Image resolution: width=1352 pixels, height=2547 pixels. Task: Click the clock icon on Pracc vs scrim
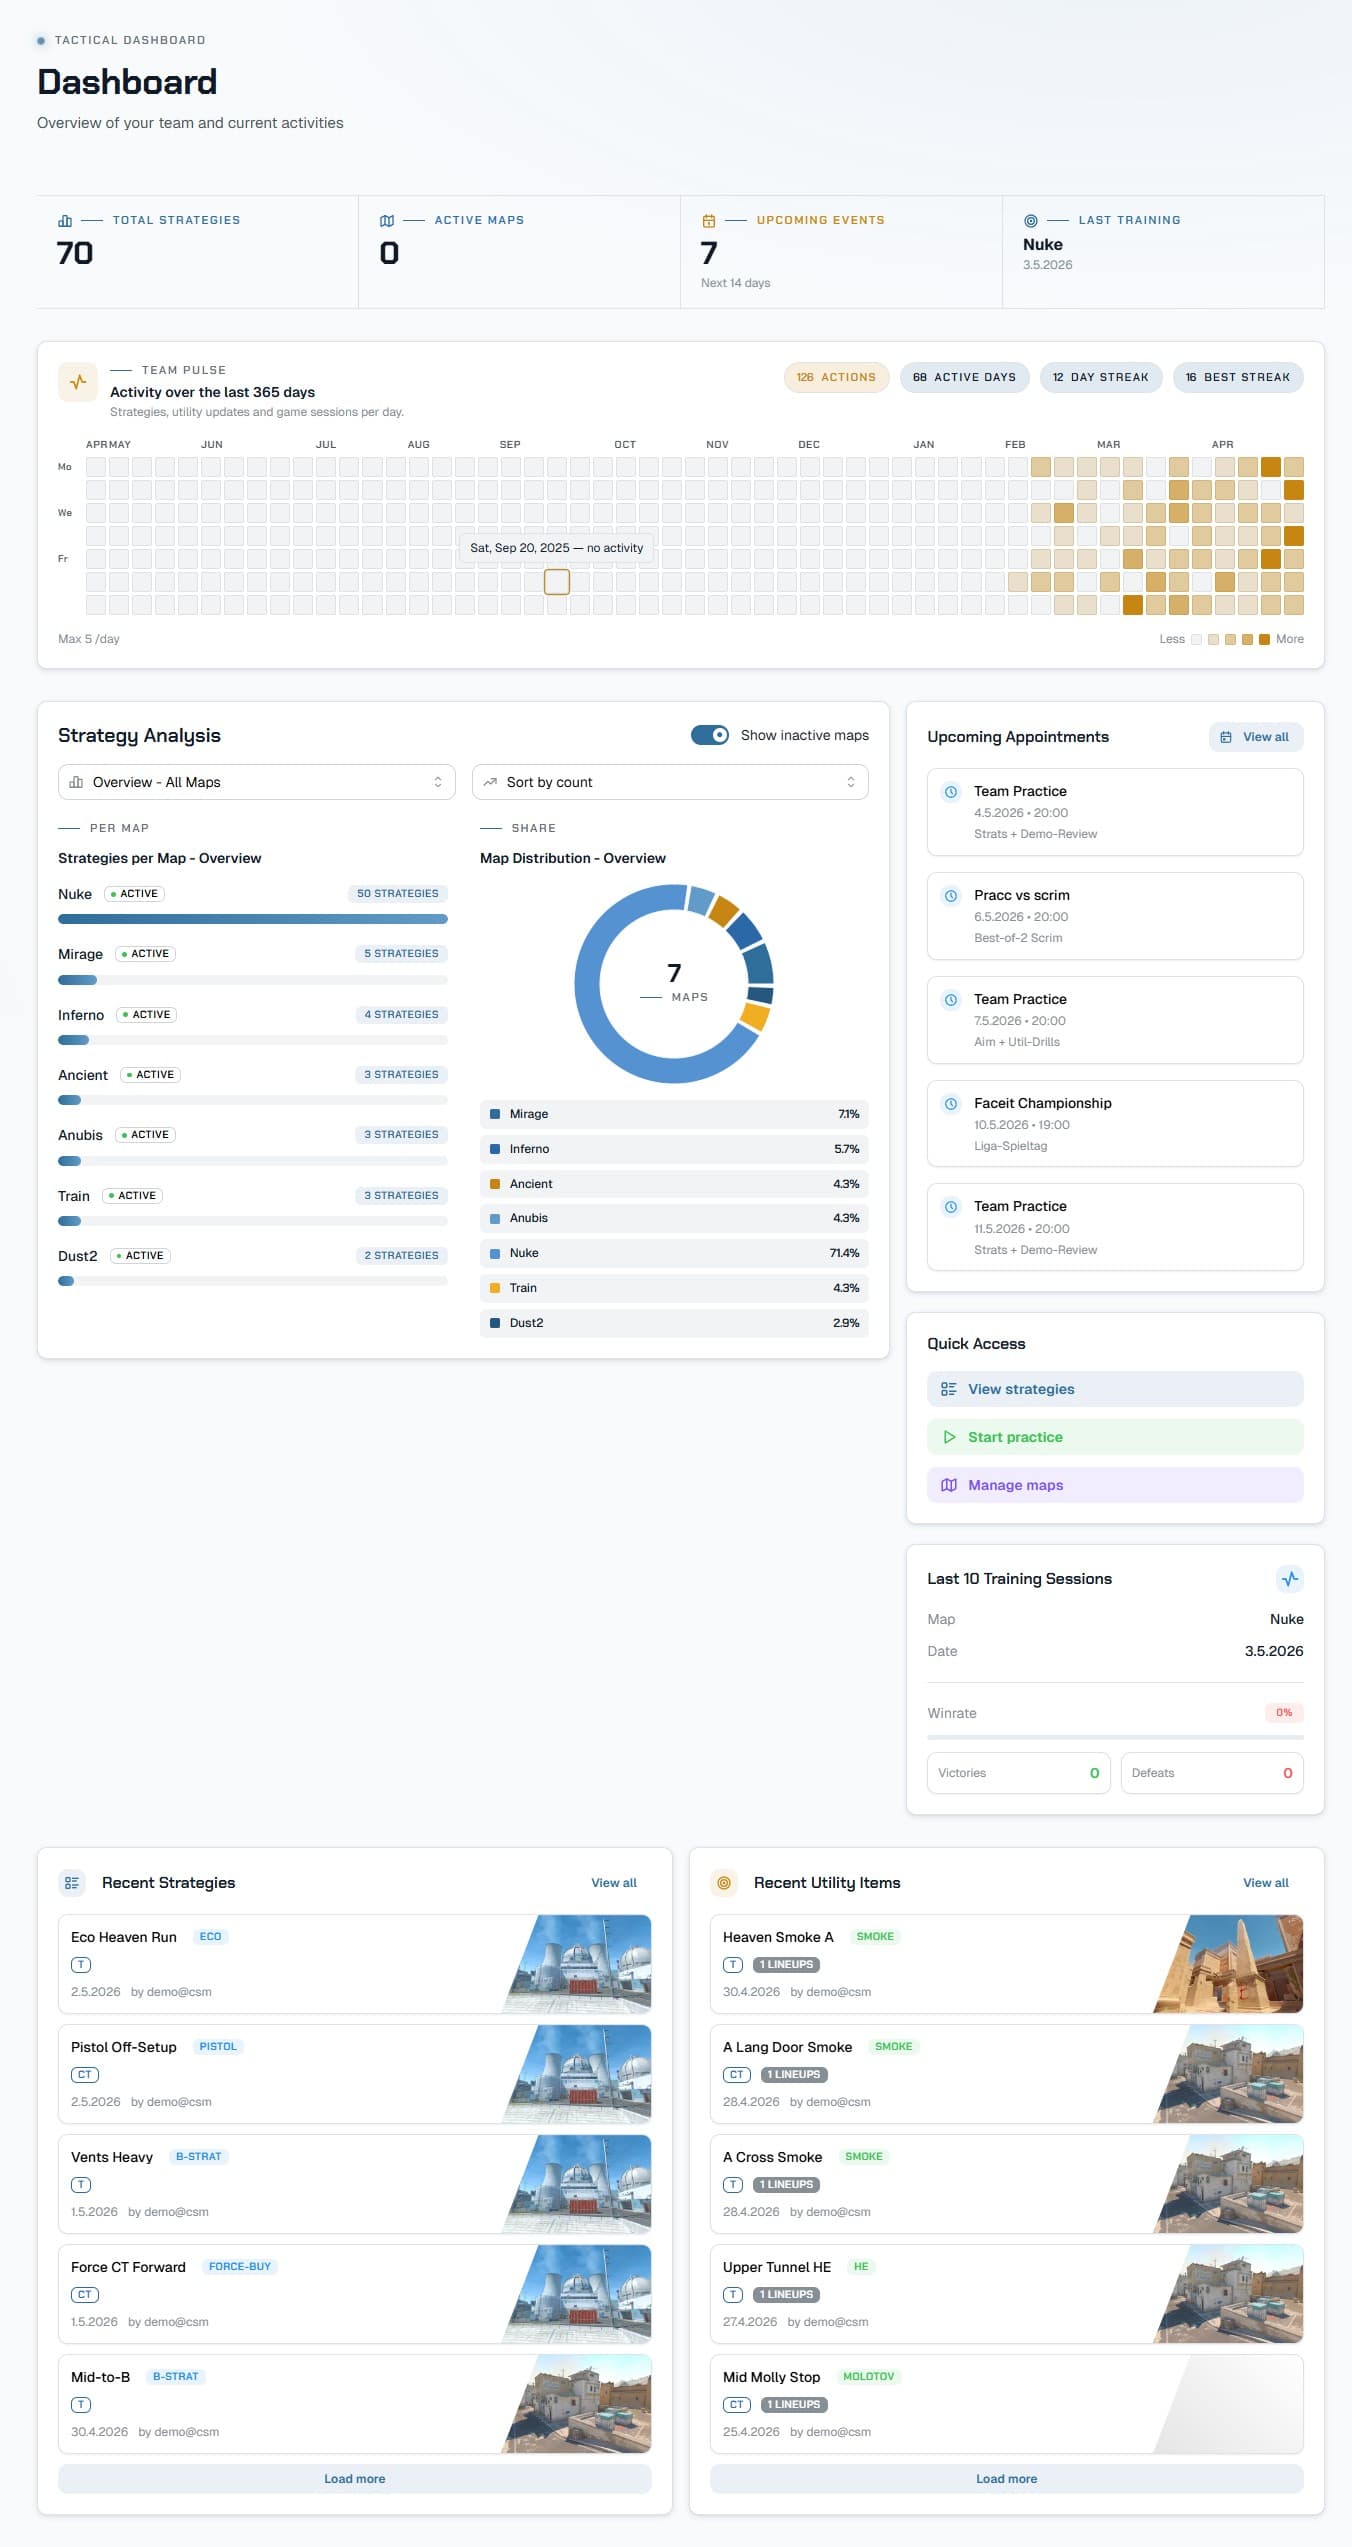951,896
